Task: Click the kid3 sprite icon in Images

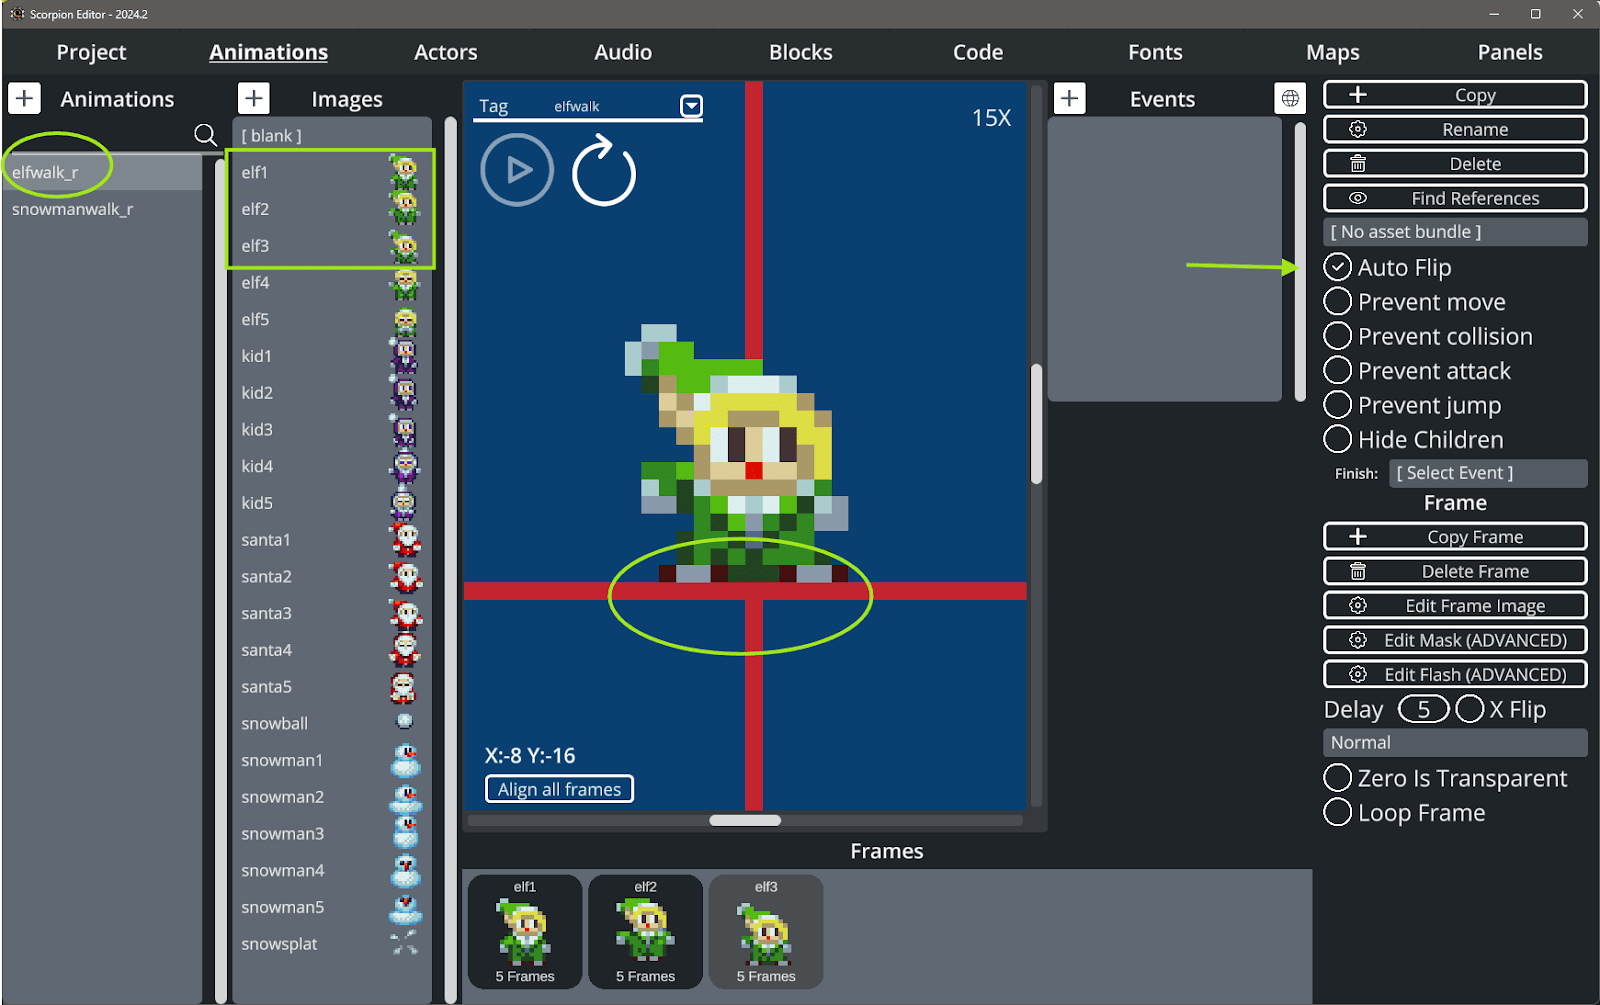Action: 404,430
